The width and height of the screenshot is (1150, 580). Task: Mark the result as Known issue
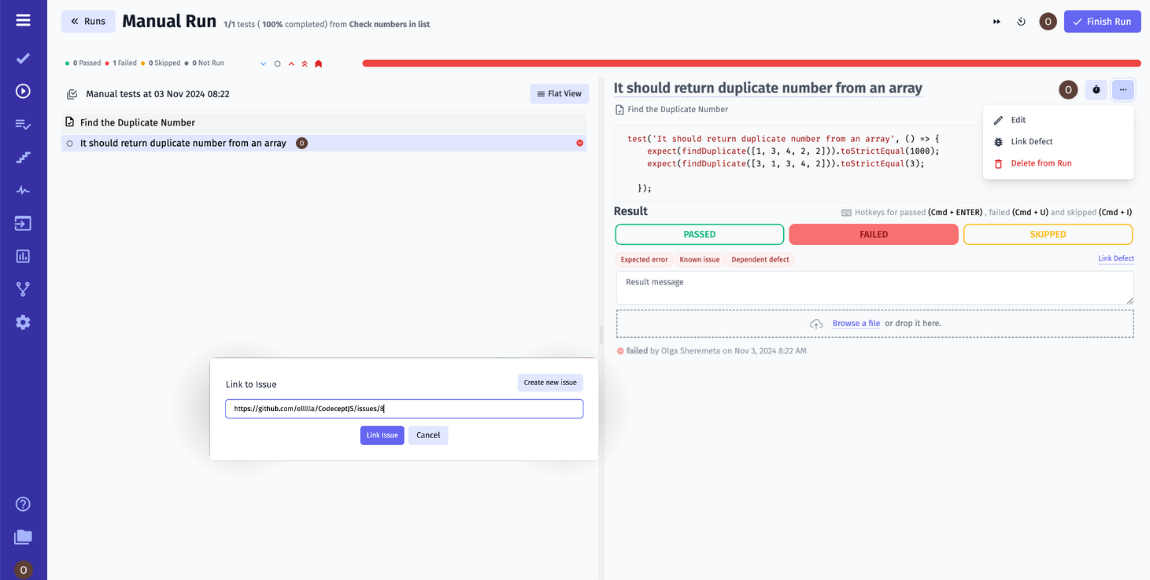[x=702, y=258]
